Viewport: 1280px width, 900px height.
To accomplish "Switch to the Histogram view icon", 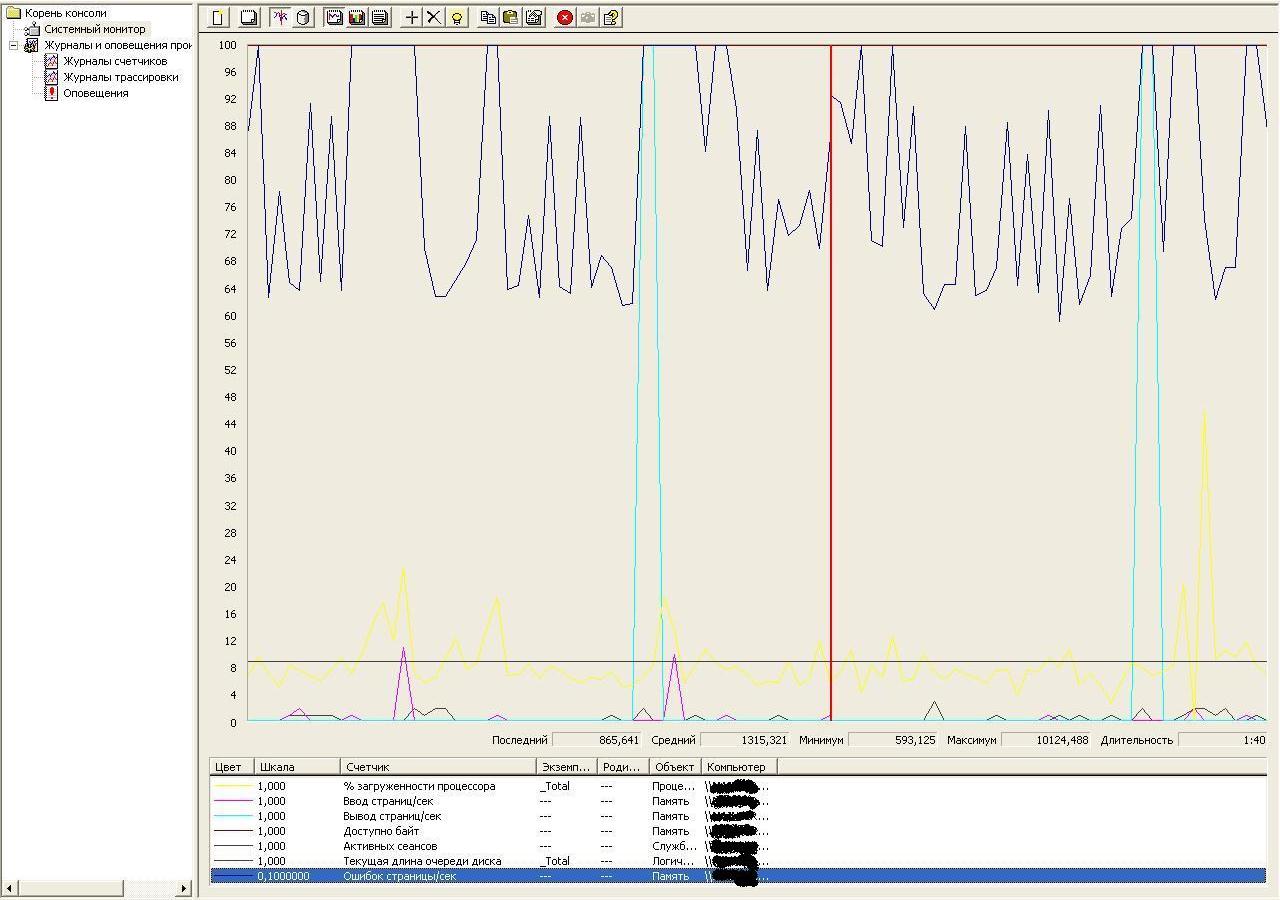I will point(357,17).
